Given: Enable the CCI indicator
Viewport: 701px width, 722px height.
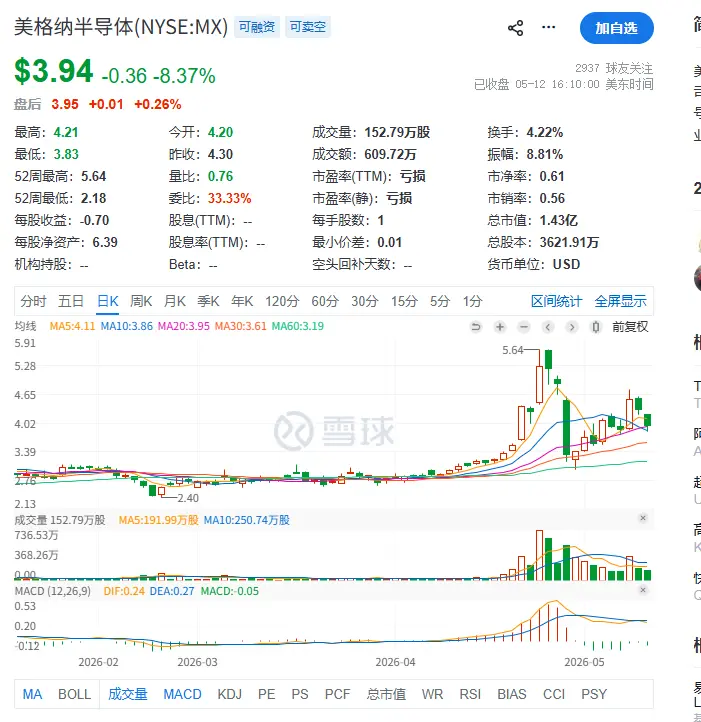Looking at the screenshot, I should 554,694.
